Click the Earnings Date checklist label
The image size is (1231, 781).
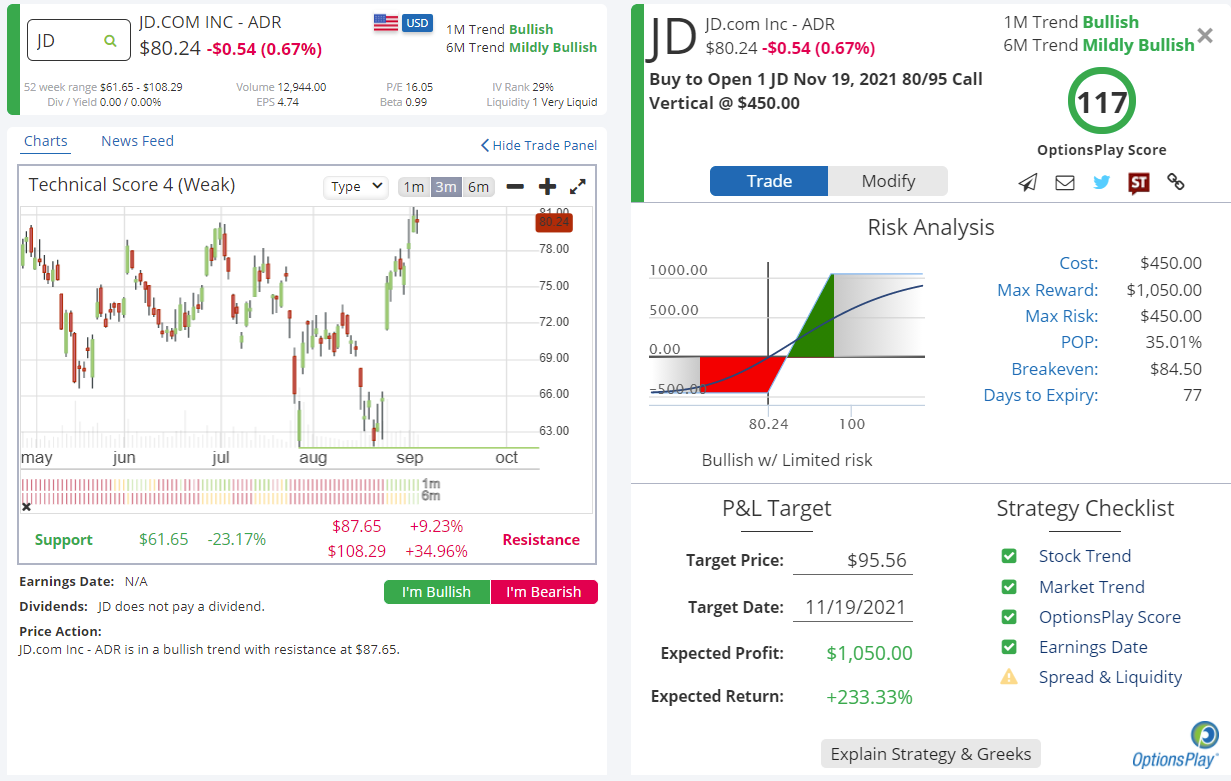1093,647
